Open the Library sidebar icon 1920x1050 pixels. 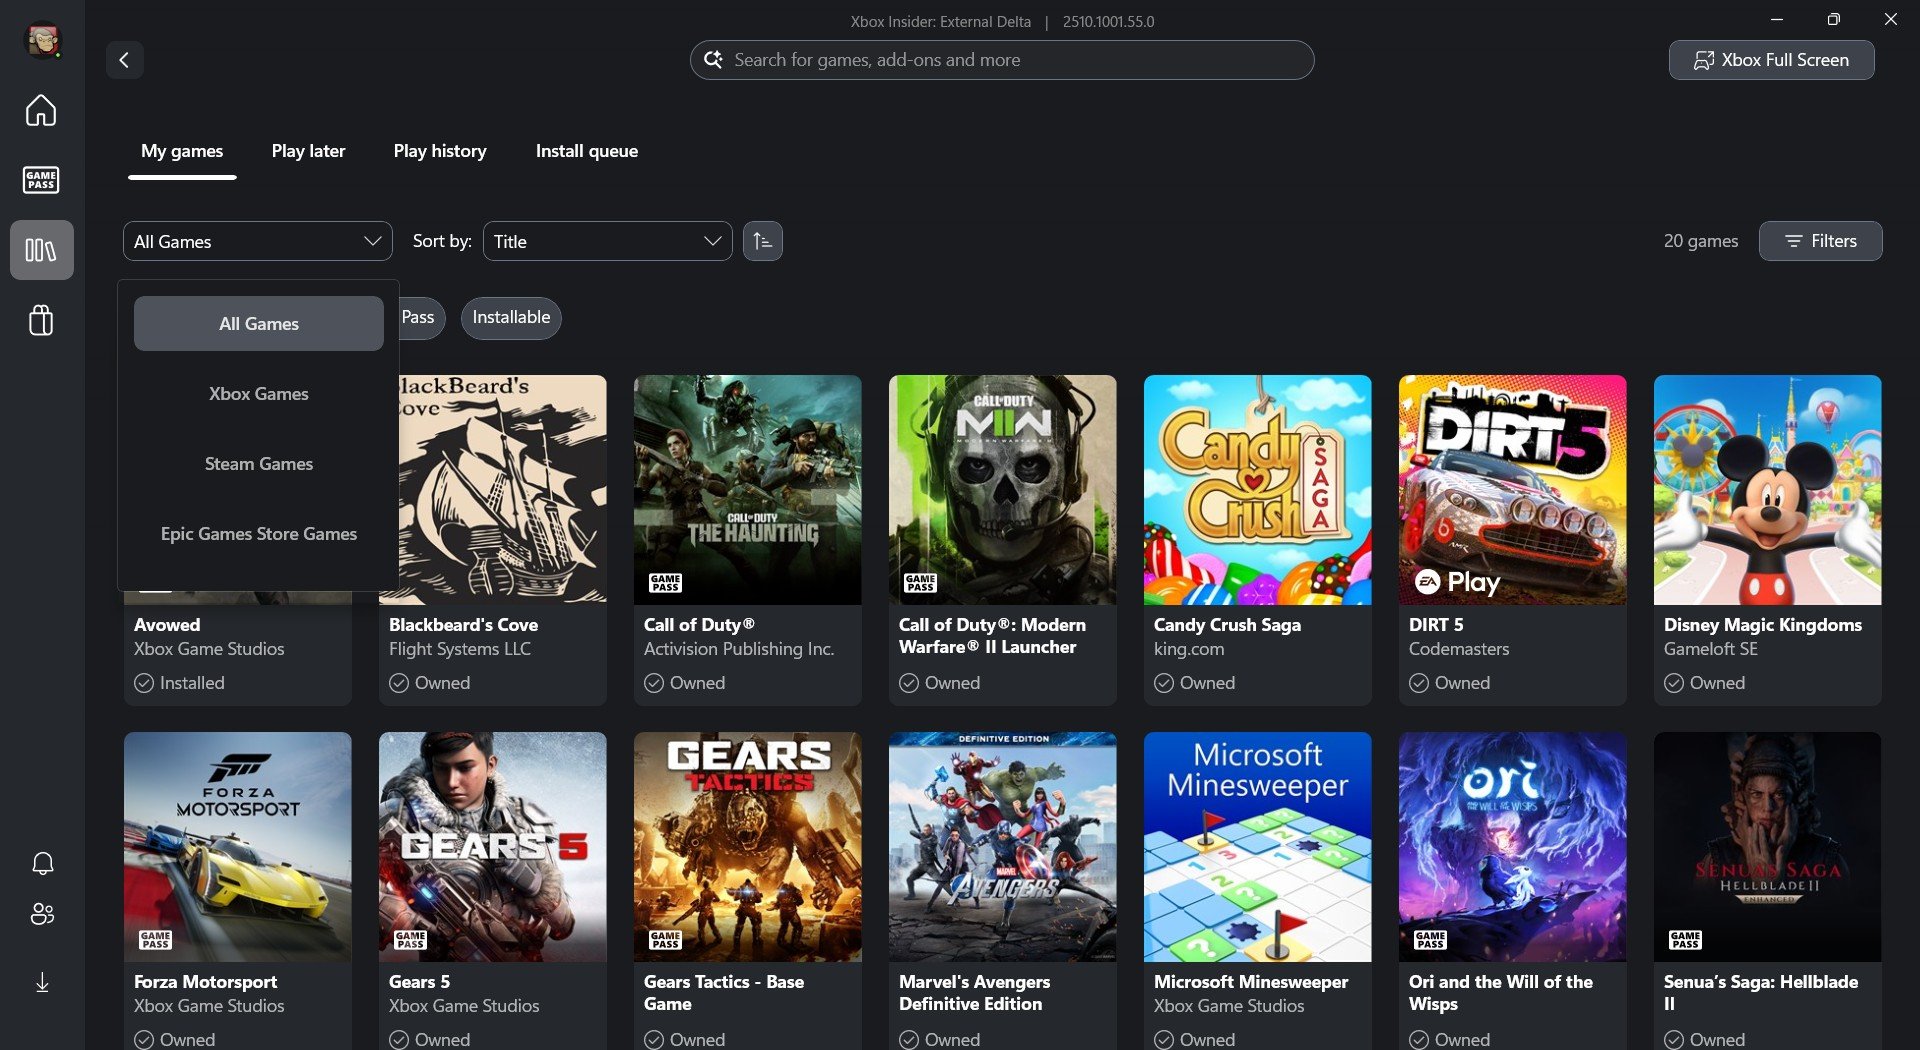tap(41, 250)
